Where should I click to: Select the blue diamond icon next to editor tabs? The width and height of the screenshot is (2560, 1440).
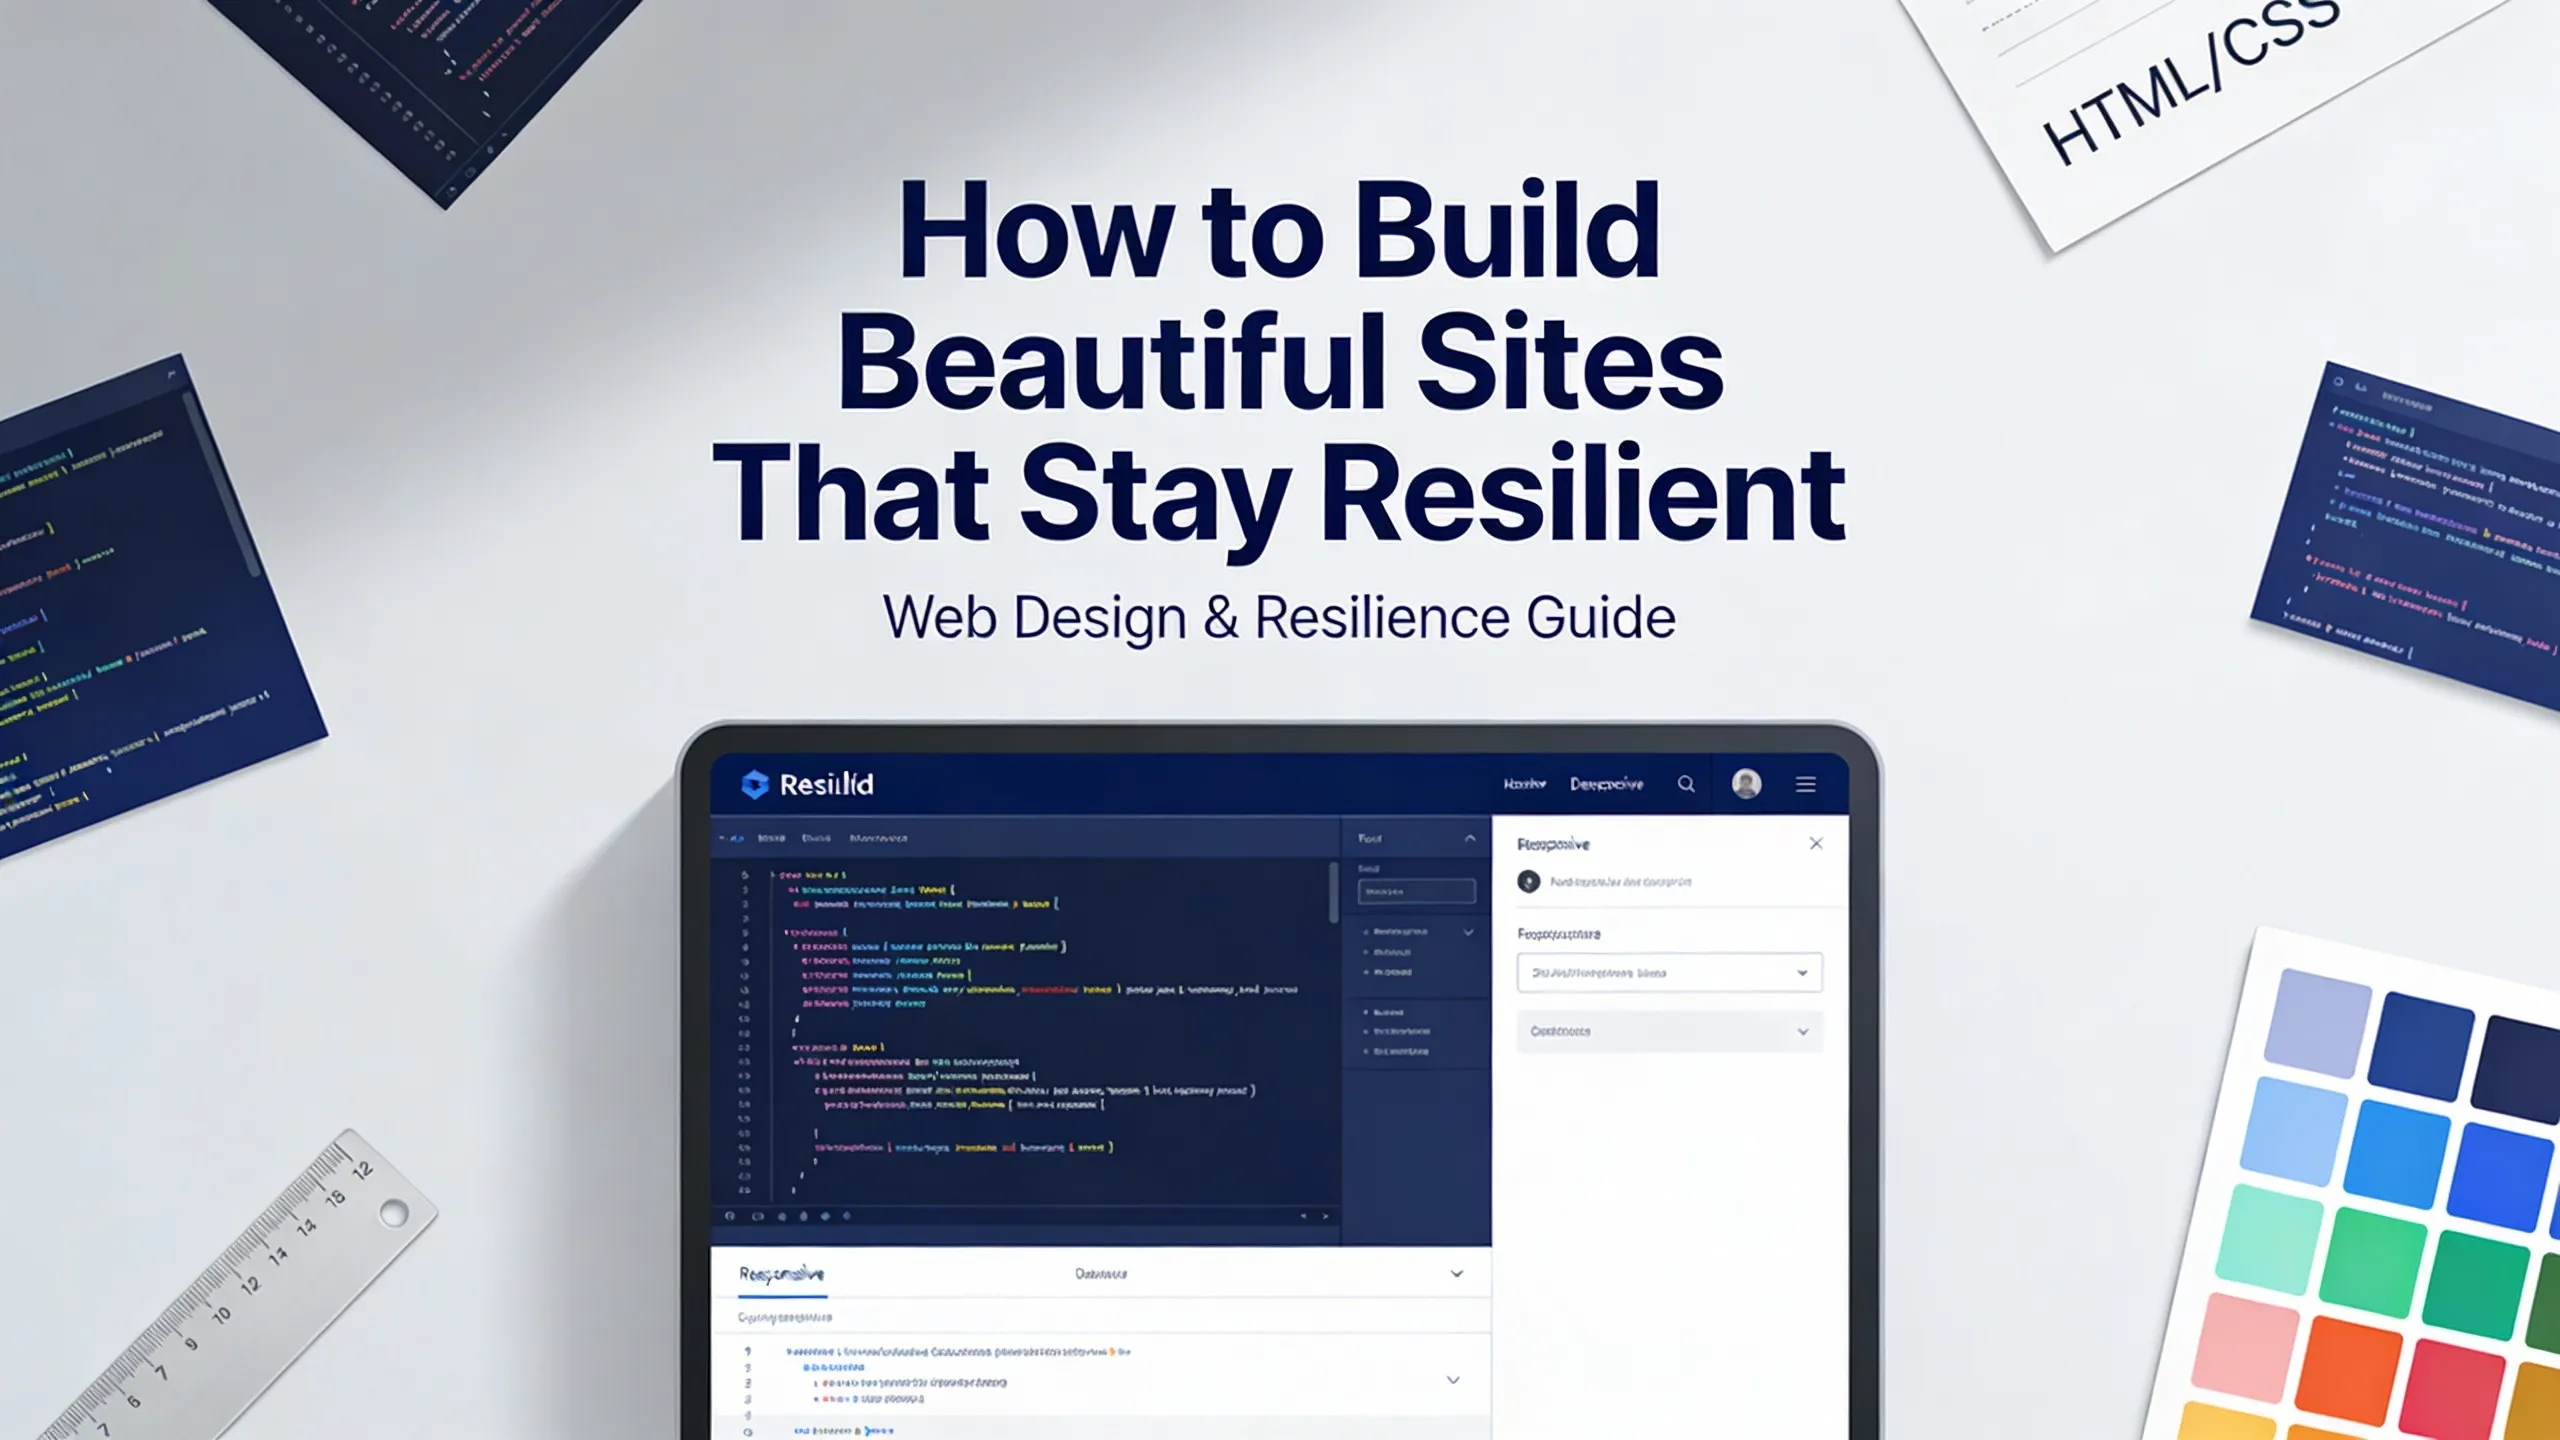click(737, 837)
